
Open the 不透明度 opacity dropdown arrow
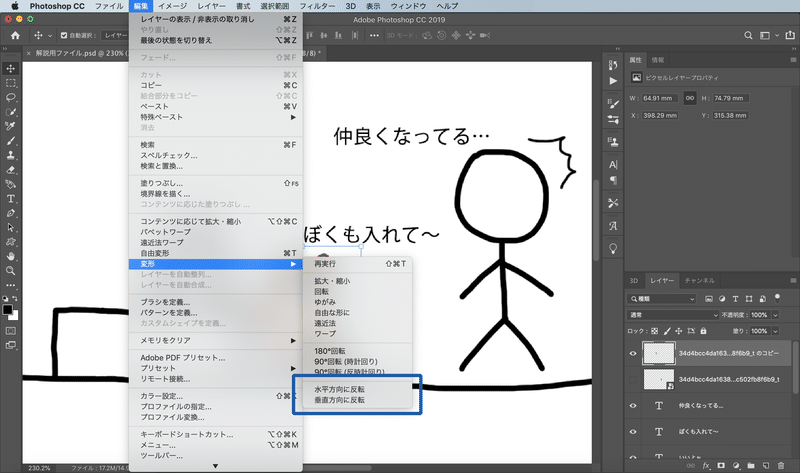[776, 315]
